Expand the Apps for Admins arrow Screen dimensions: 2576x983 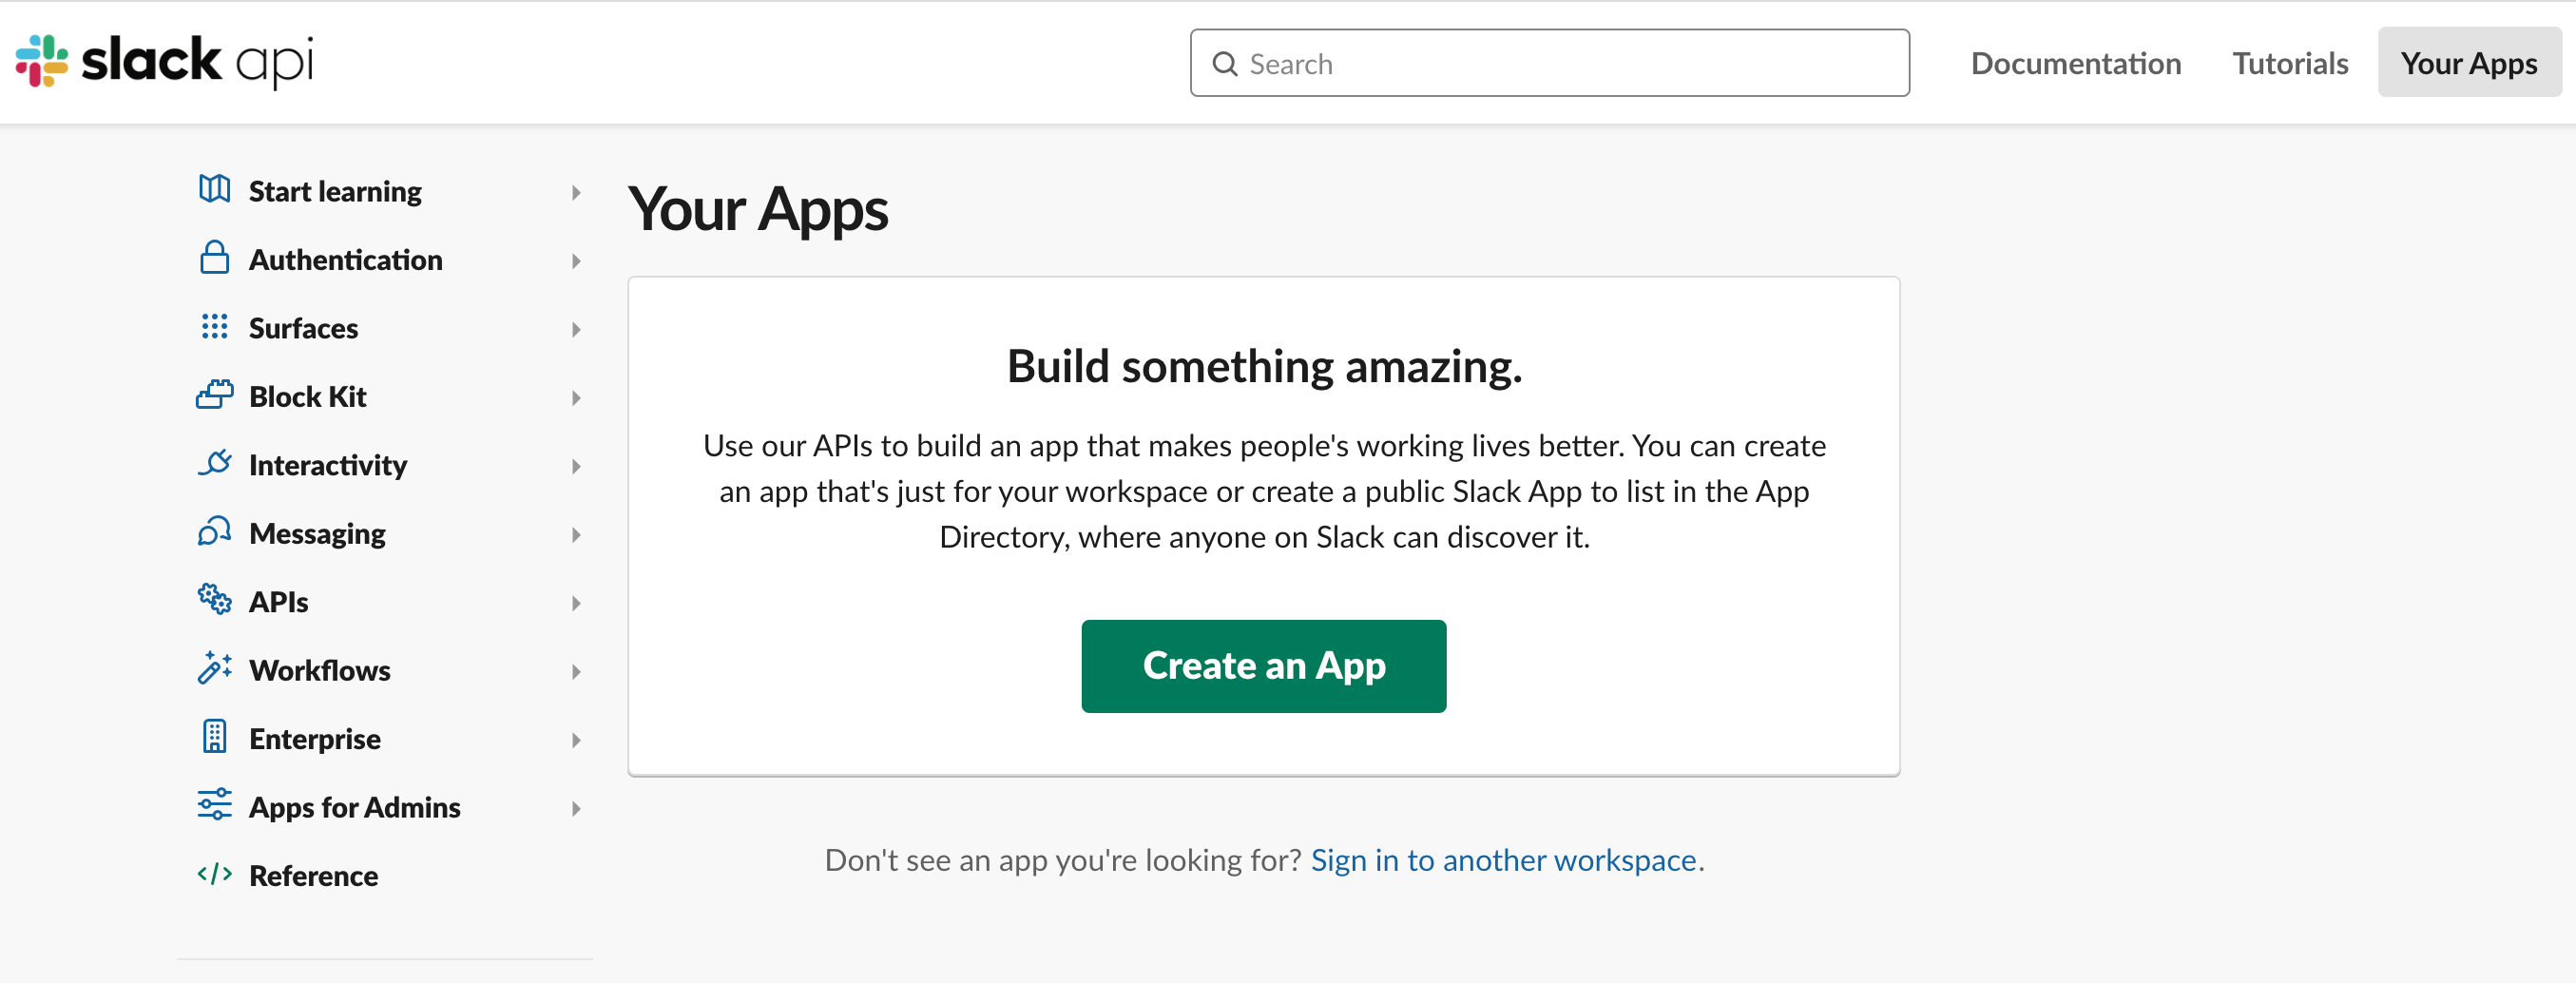pos(576,808)
